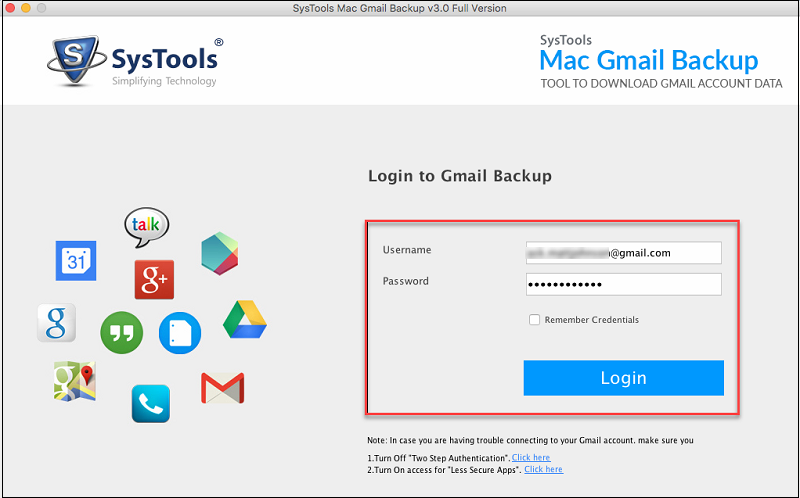Click the green Hangouts quote icon
The height and width of the screenshot is (498, 800).
click(x=121, y=333)
